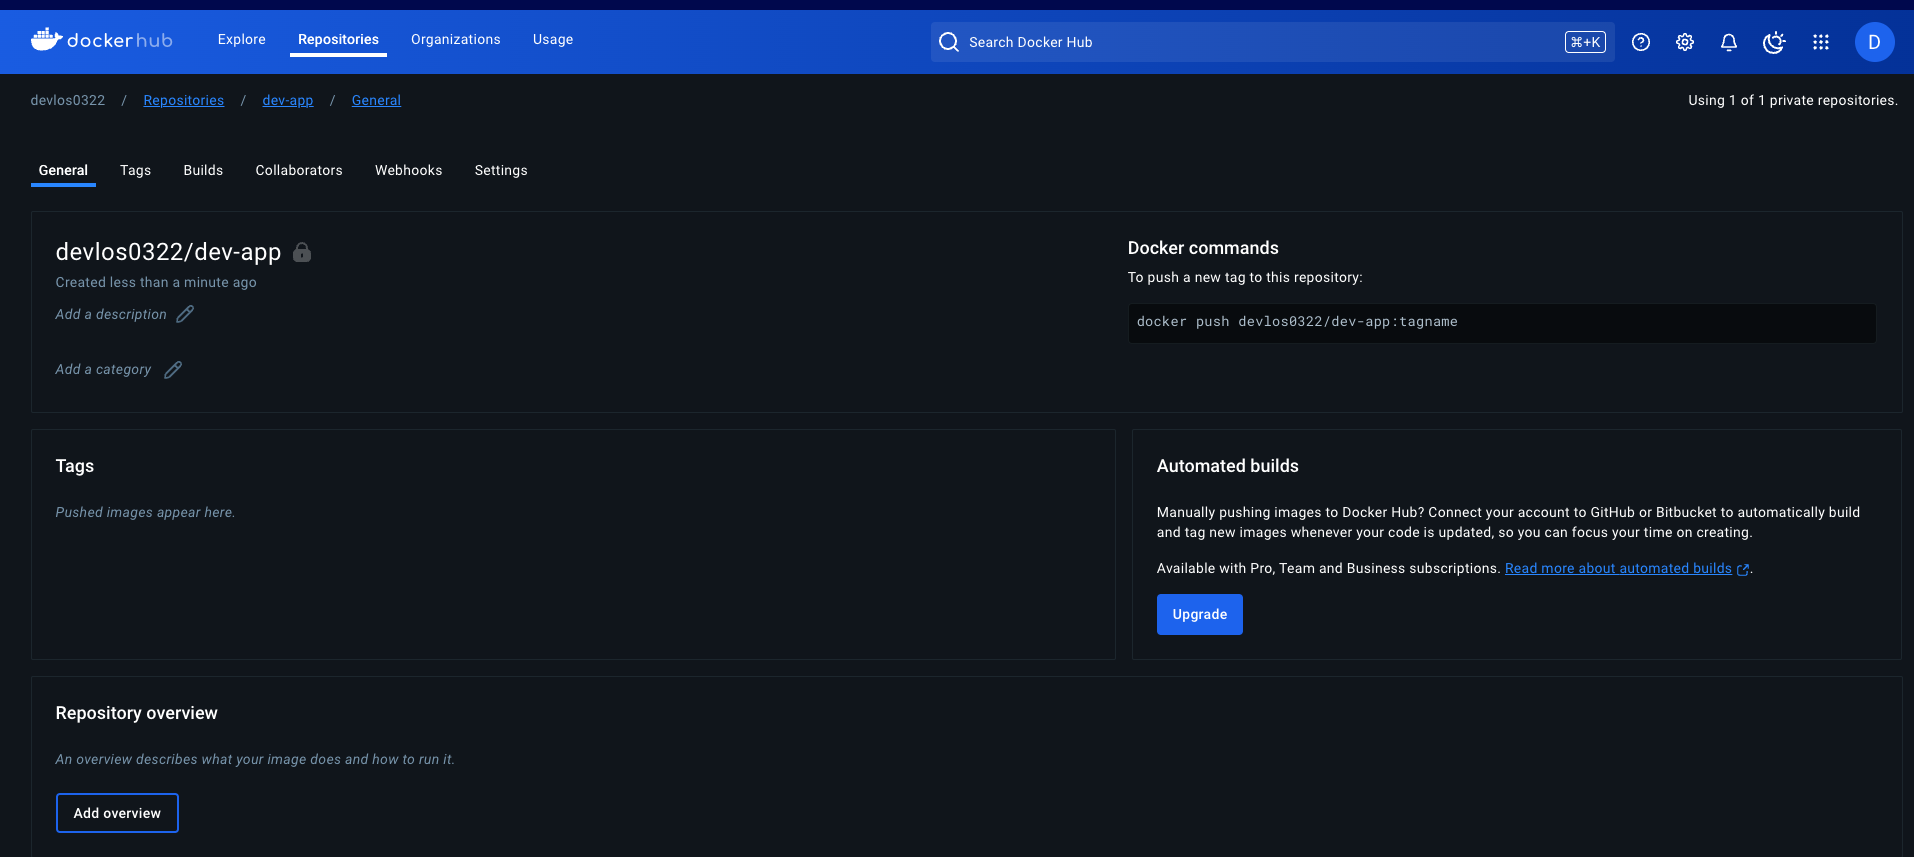Open the Usage page
1914x857 pixels.
(553, 40)
